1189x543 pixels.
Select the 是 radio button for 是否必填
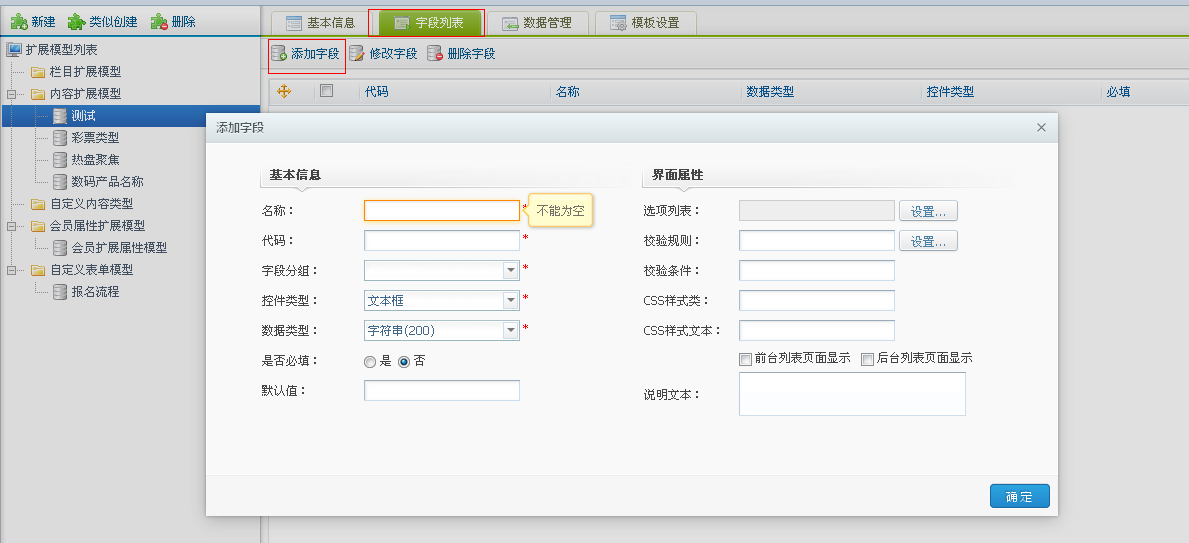[x=370, y=361]
